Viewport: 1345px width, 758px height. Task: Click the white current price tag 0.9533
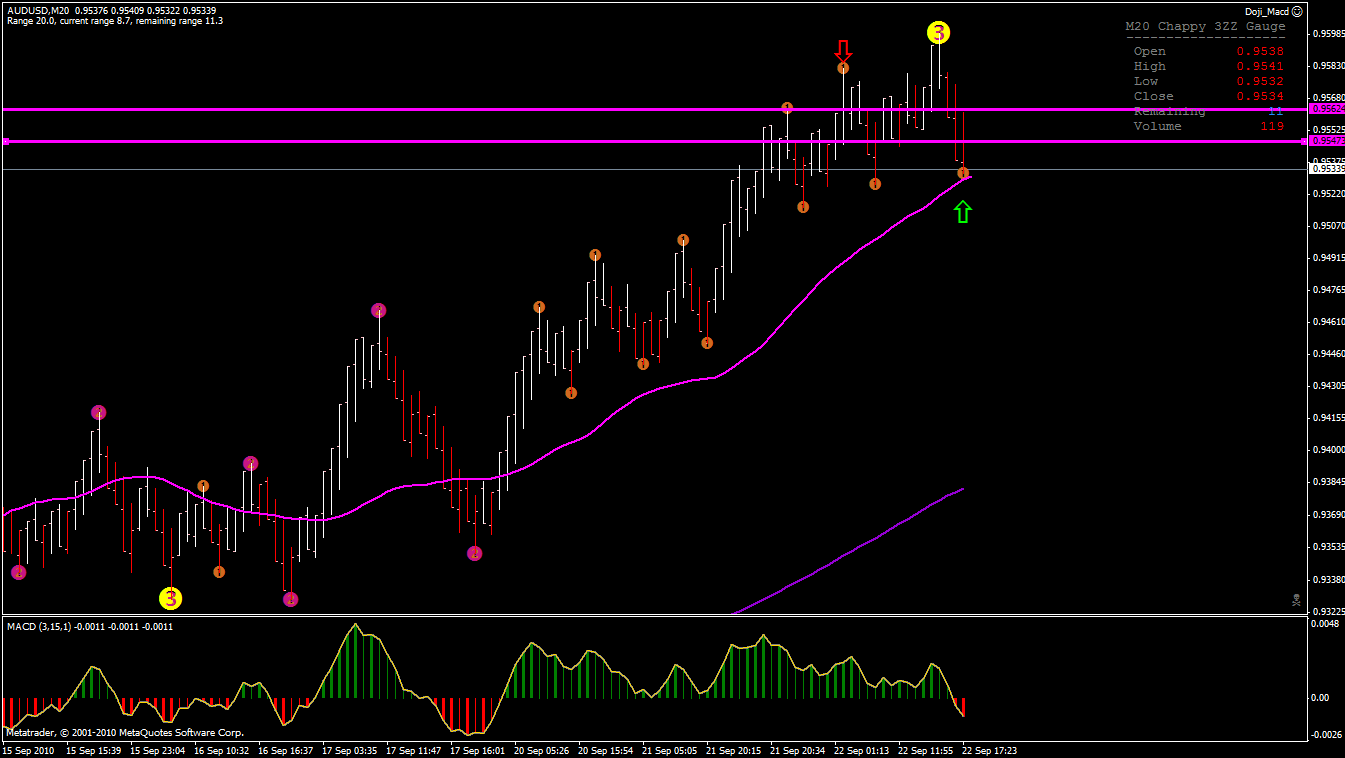point(1325,169)
